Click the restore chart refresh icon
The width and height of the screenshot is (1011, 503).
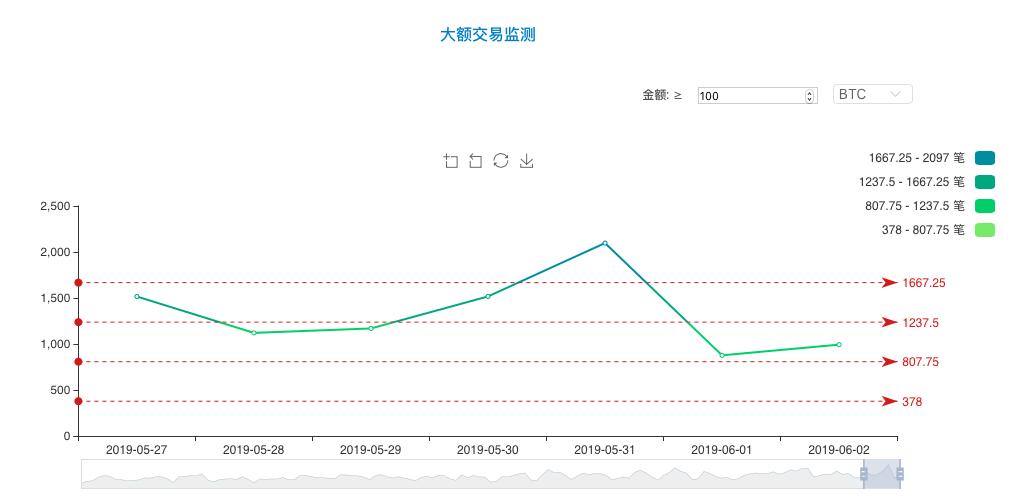(x=501, y=161)
